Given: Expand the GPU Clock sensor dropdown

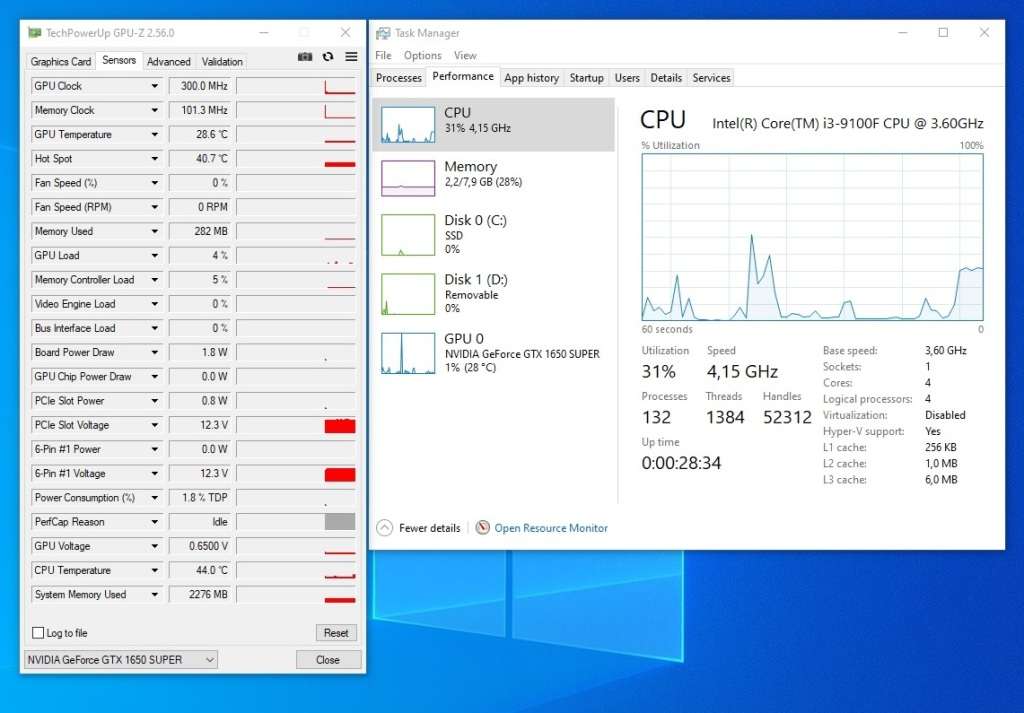Looking at the screenshot, I should click(x=154, y=86).
